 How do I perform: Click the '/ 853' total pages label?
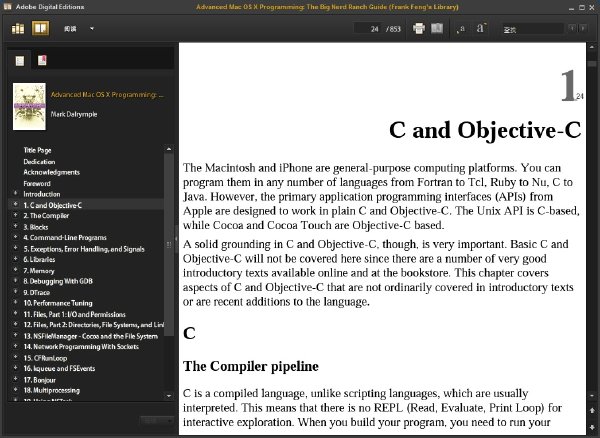(393, 29)
